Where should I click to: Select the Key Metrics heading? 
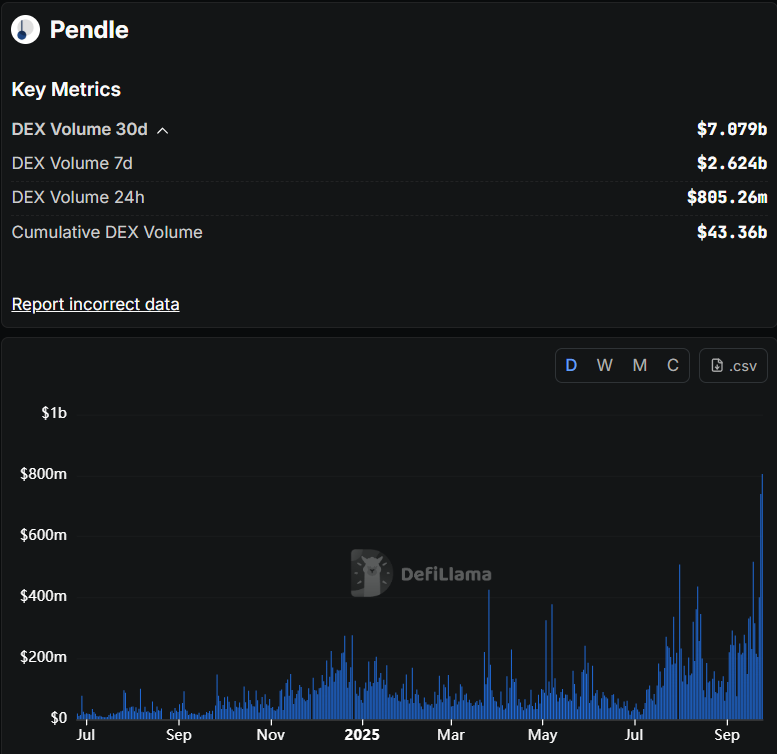pos(66,90)
